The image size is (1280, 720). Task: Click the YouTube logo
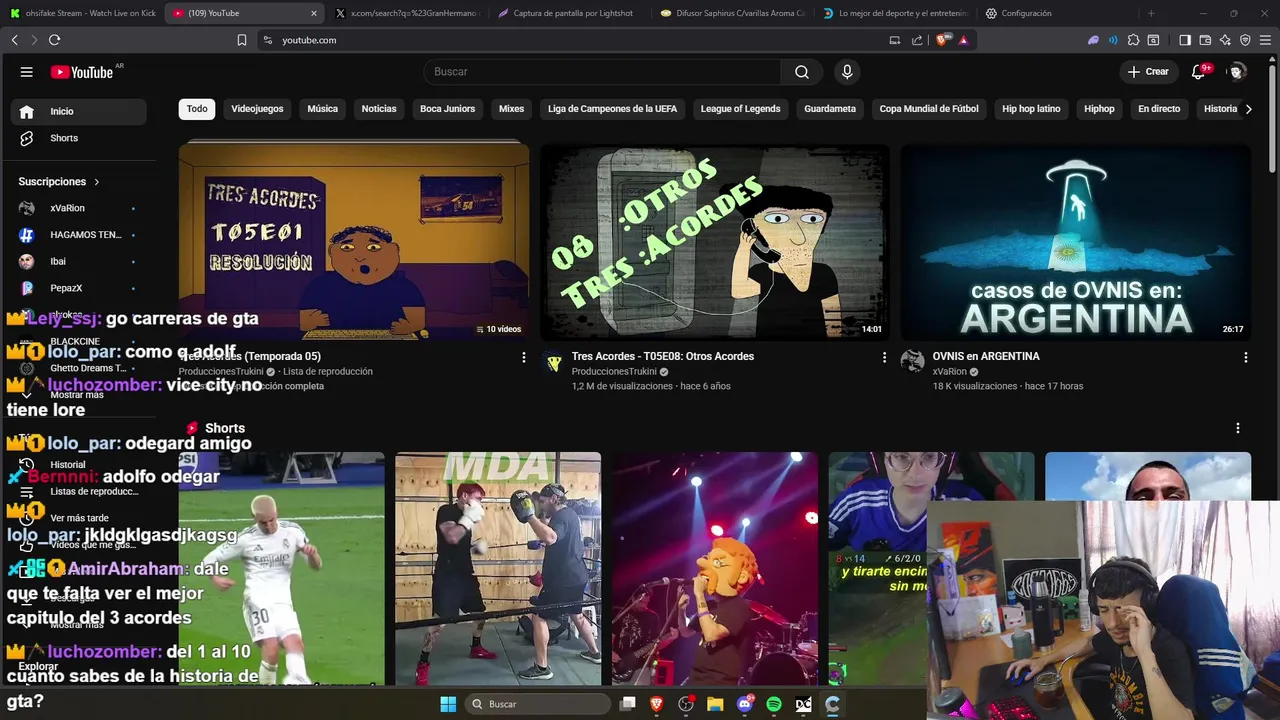click(x=82, y=72)
